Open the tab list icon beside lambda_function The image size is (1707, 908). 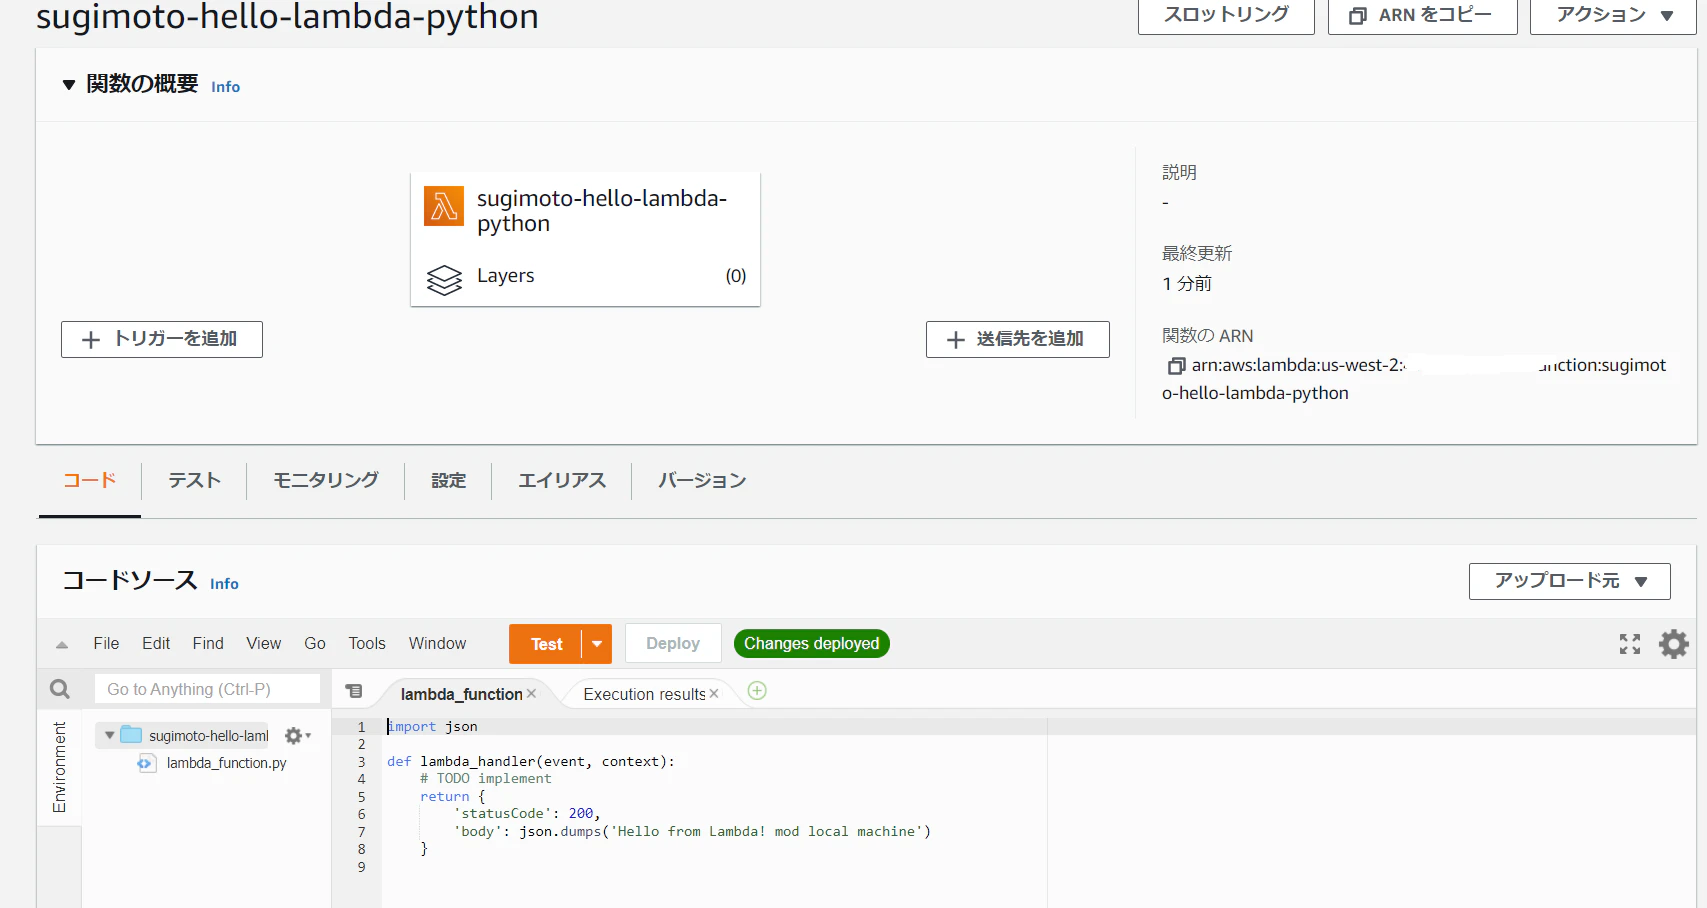[354, 691]
